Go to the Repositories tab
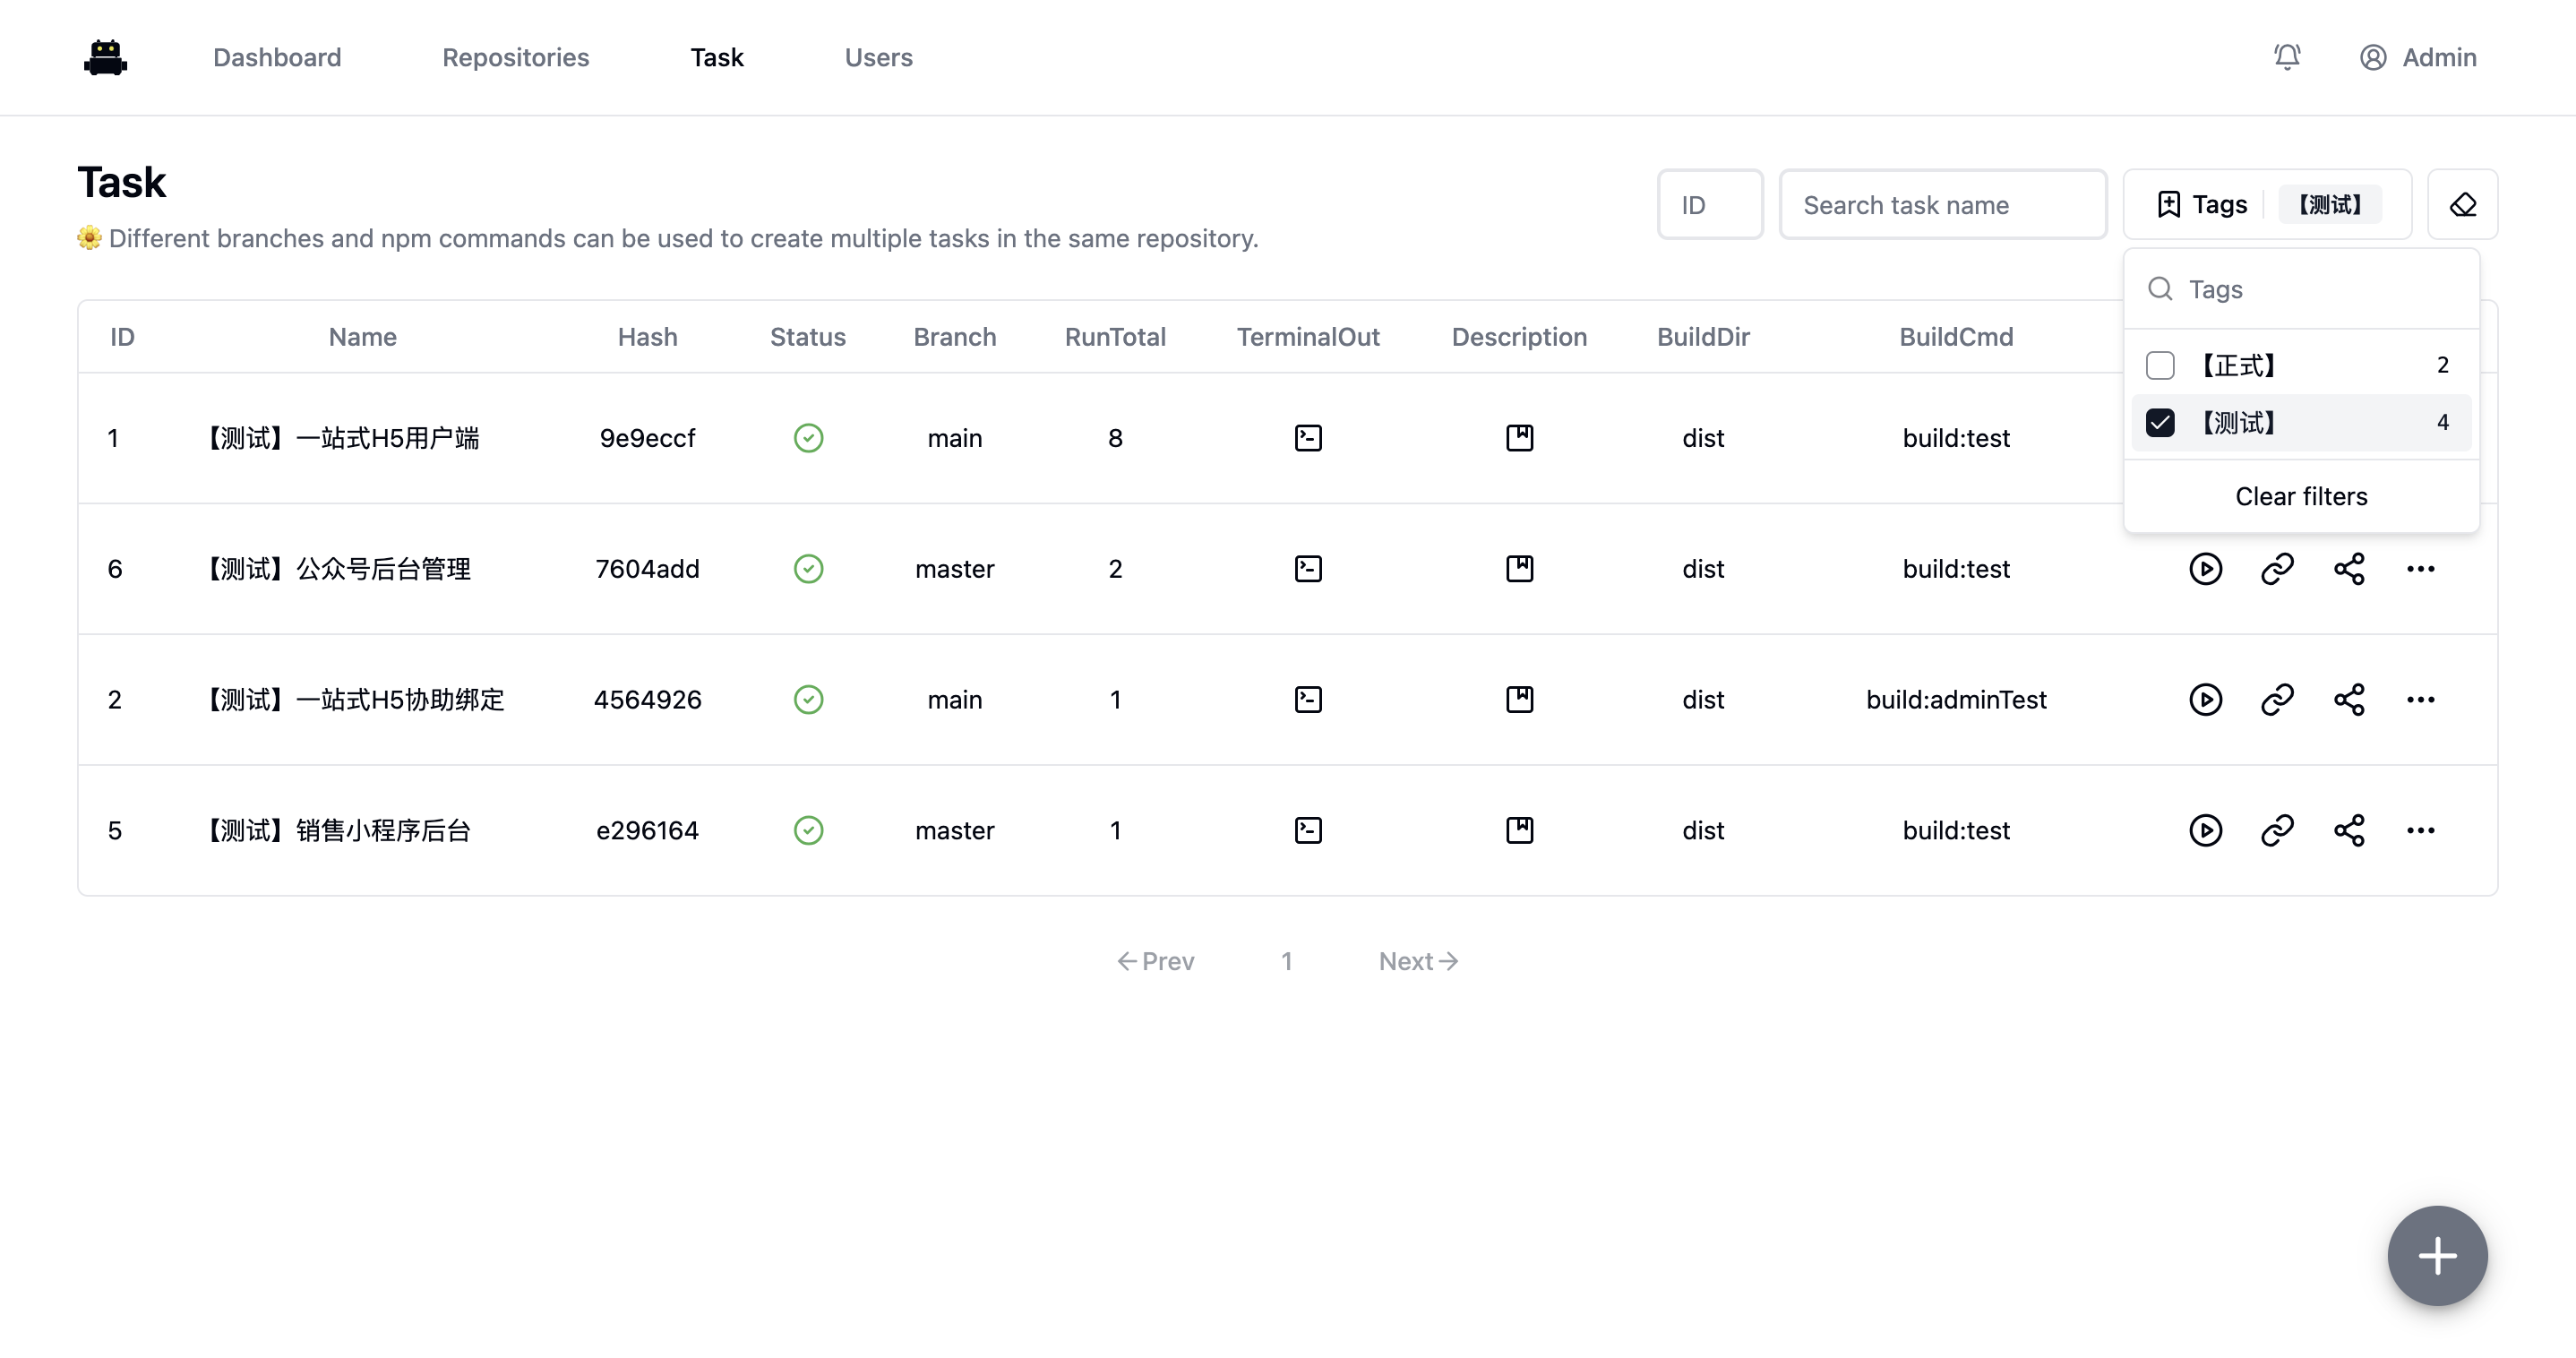The width and height of the screenshot is (2576, 1358). (515, 57)
